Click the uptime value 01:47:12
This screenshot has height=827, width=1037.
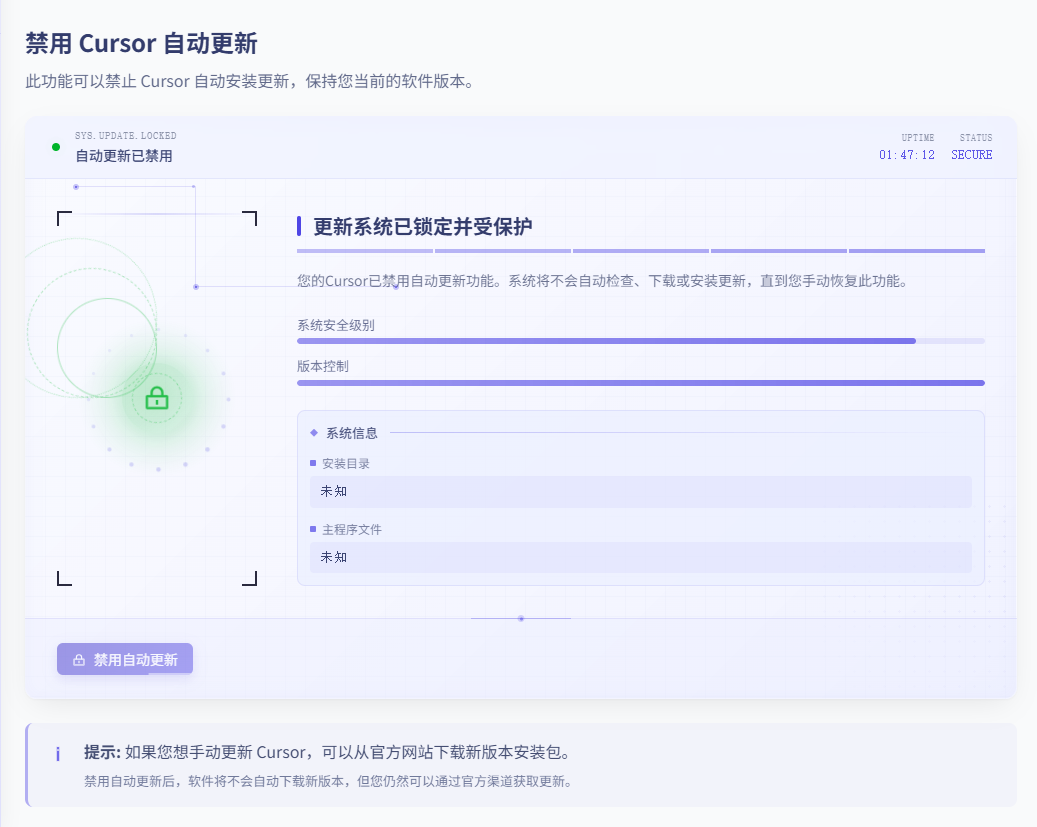[907, 155]
